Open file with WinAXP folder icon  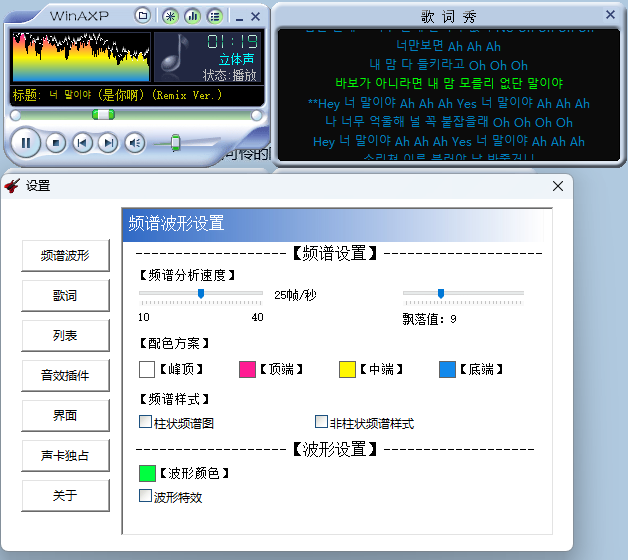click(142, 16)
